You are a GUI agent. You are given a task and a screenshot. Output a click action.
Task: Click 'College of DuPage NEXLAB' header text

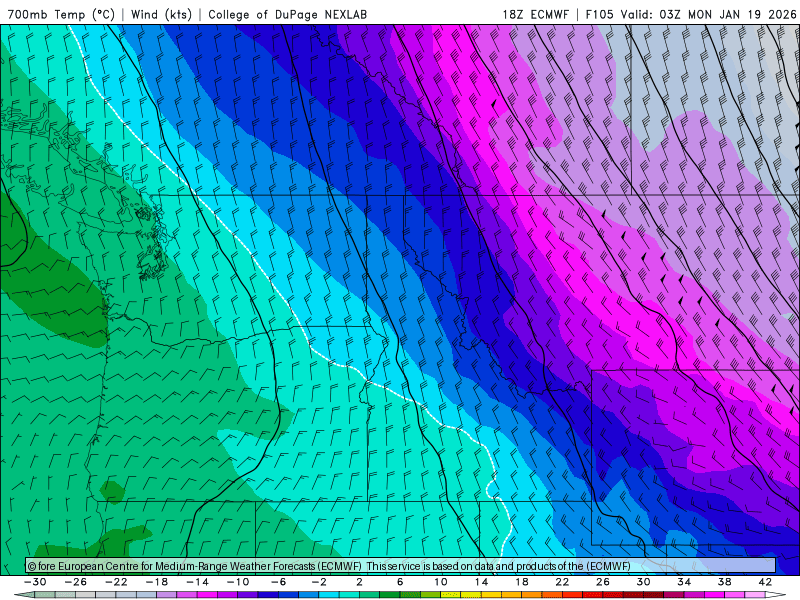click(x=287, y=14)
